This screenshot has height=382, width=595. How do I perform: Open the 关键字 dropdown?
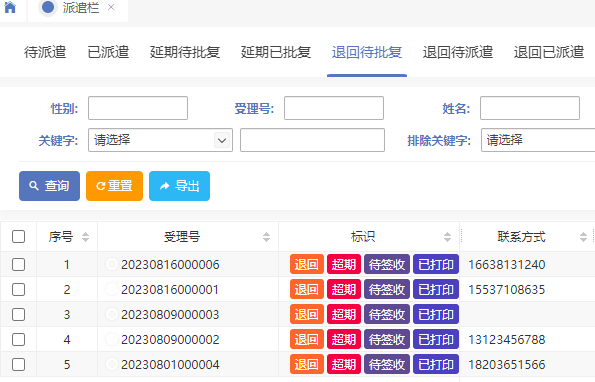pyautogui.click(x=161, y=140)
